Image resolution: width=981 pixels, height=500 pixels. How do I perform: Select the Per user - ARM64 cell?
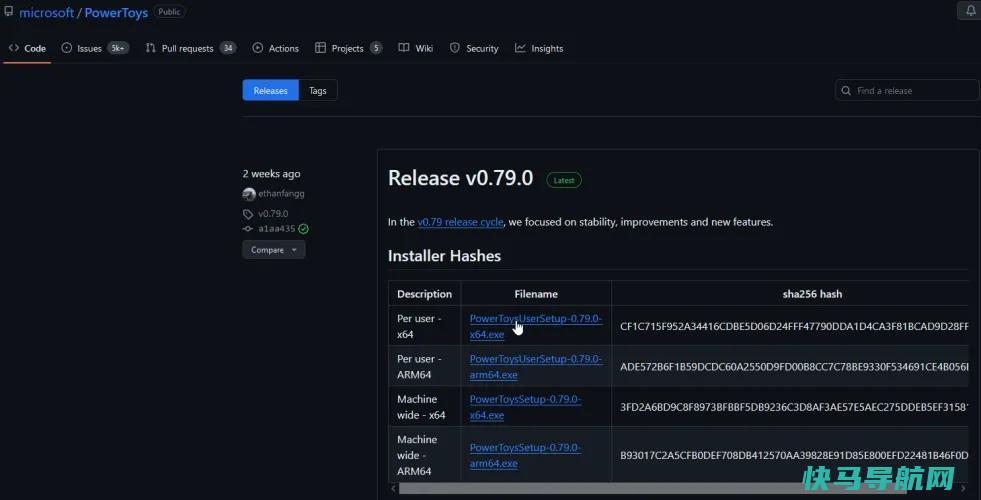coord(424,367)
